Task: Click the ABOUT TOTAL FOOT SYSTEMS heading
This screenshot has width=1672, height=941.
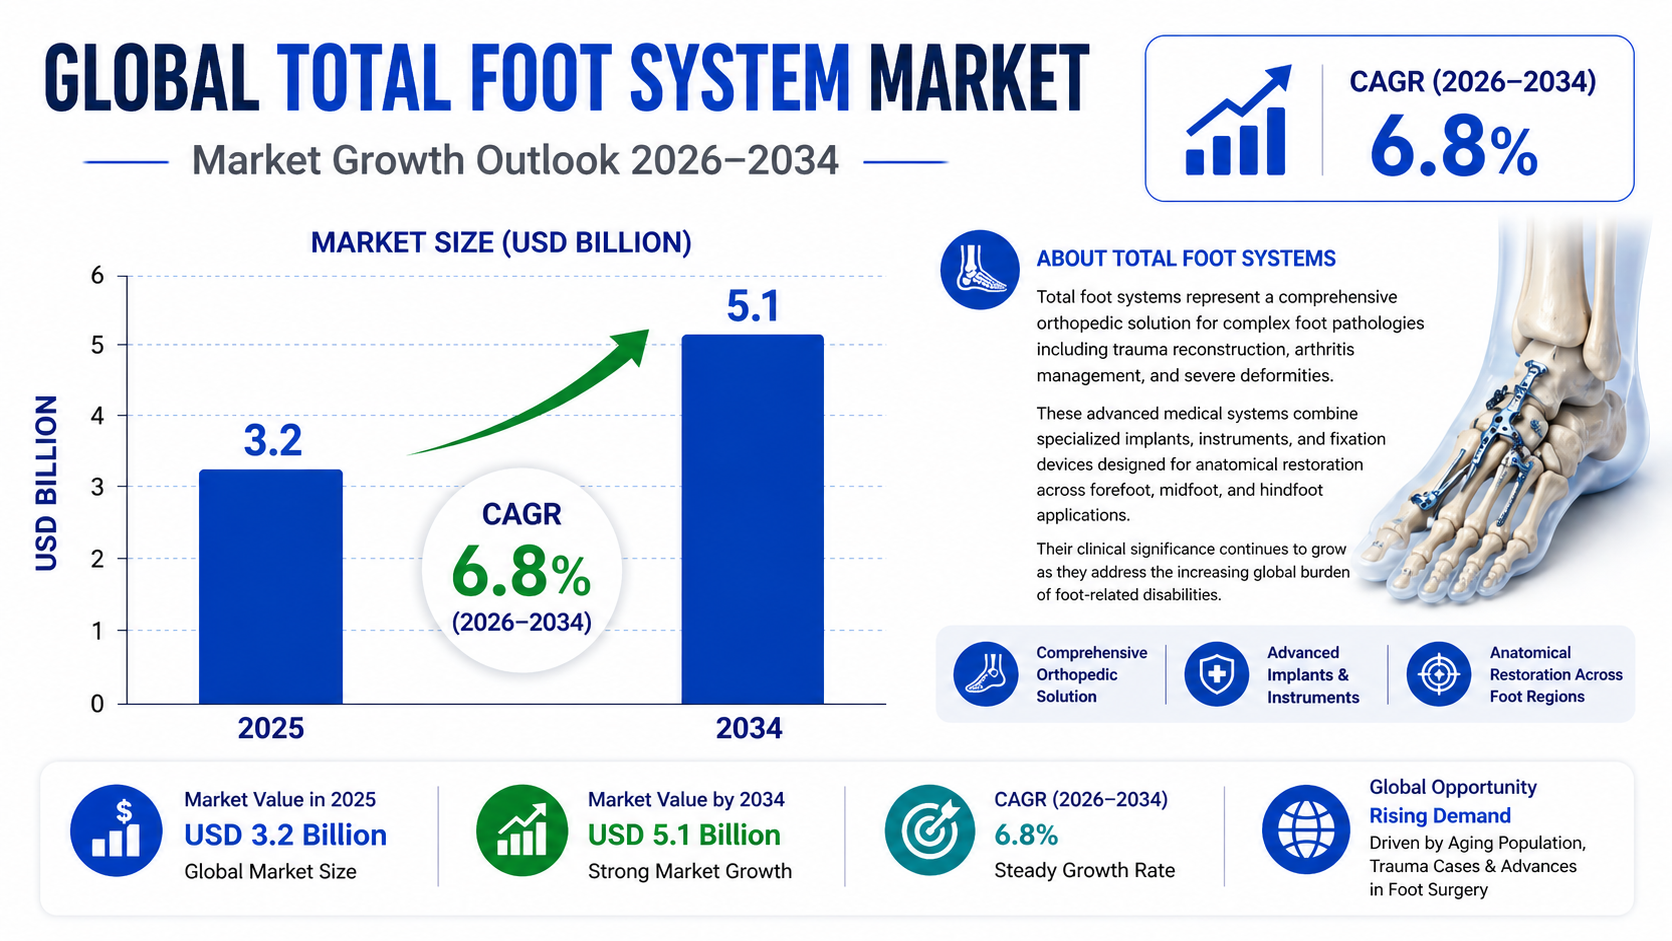Action: click(x=1185, y=259)
